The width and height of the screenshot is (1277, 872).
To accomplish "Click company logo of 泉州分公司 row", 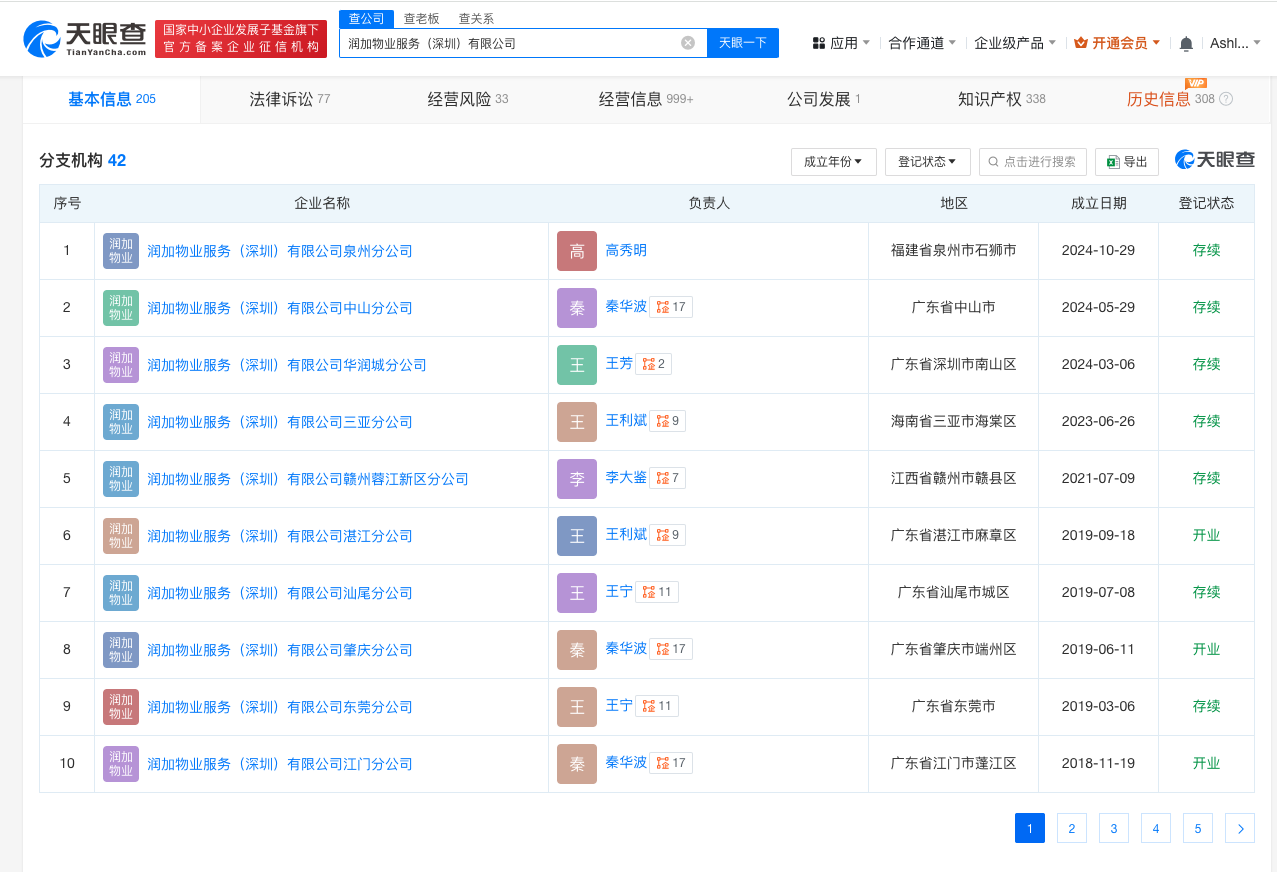I will coord(121,251).
